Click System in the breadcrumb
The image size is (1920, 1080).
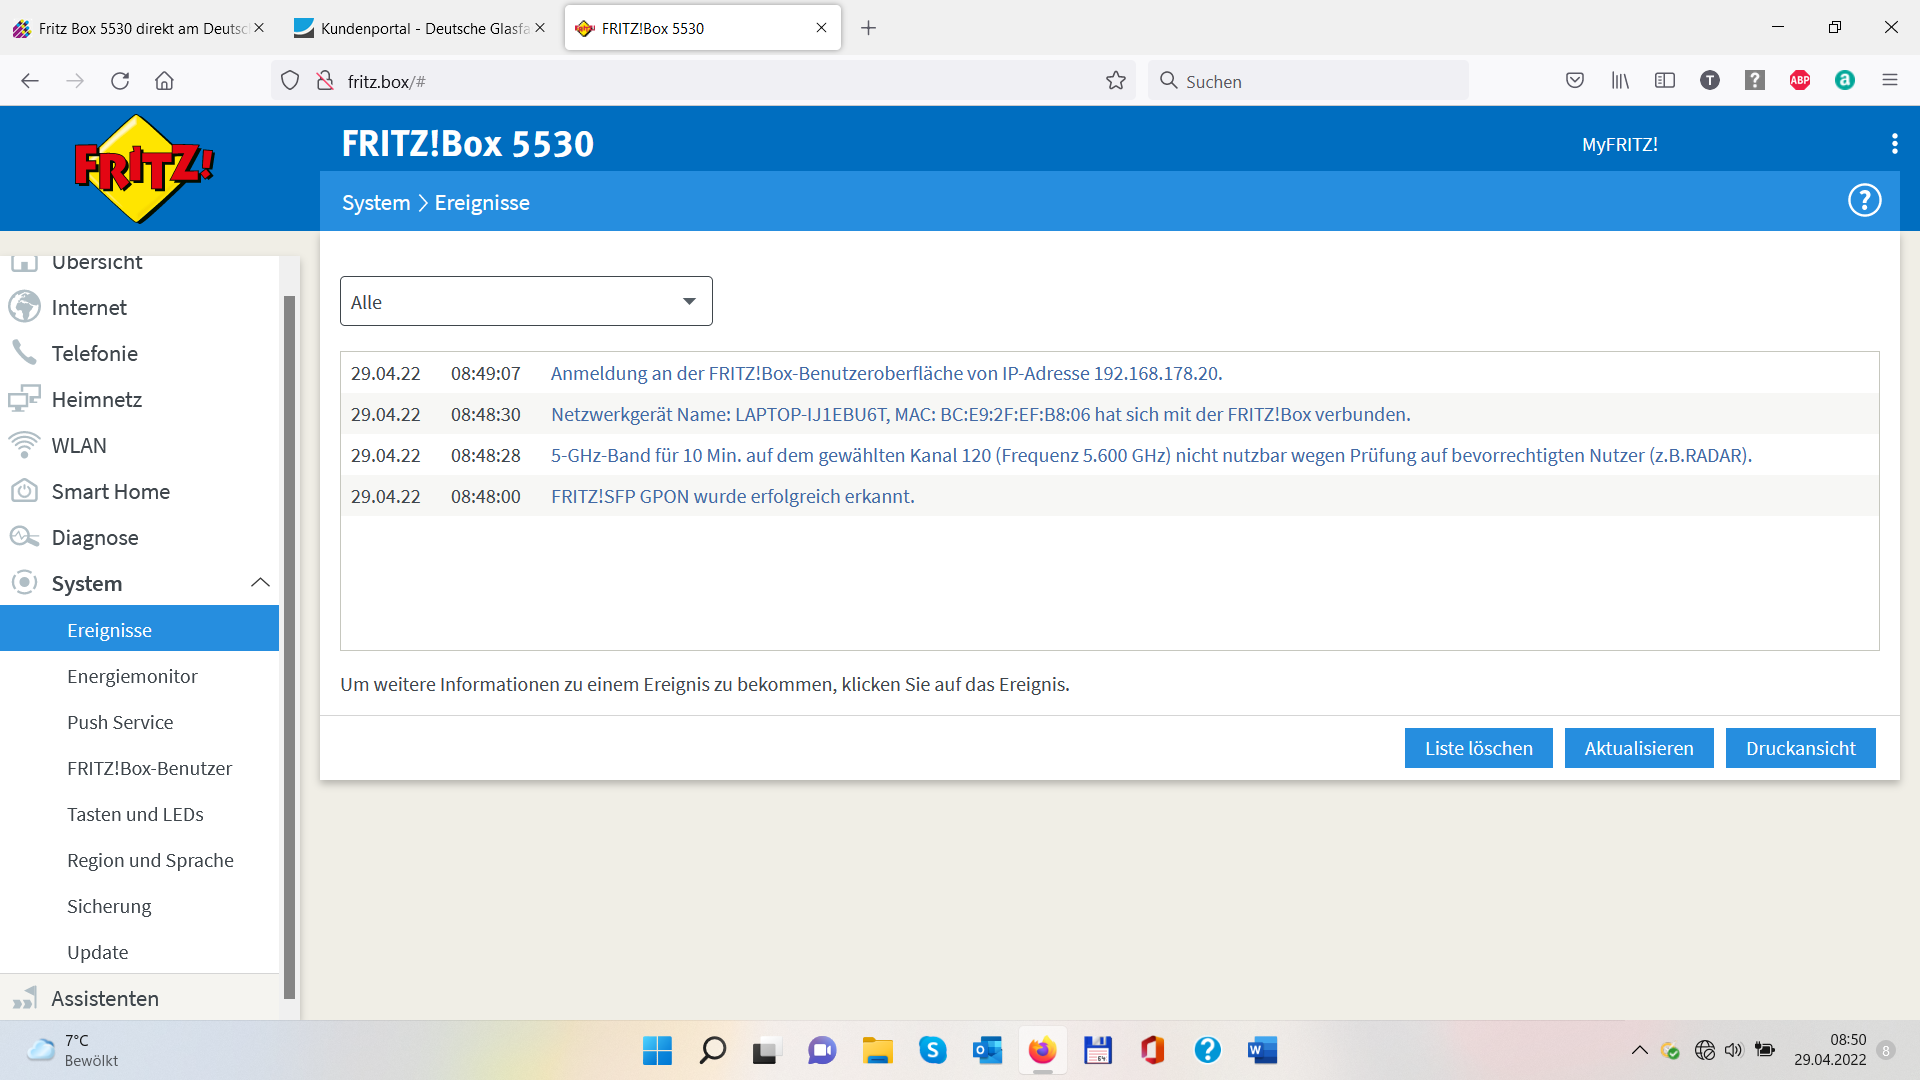[376, 202]
